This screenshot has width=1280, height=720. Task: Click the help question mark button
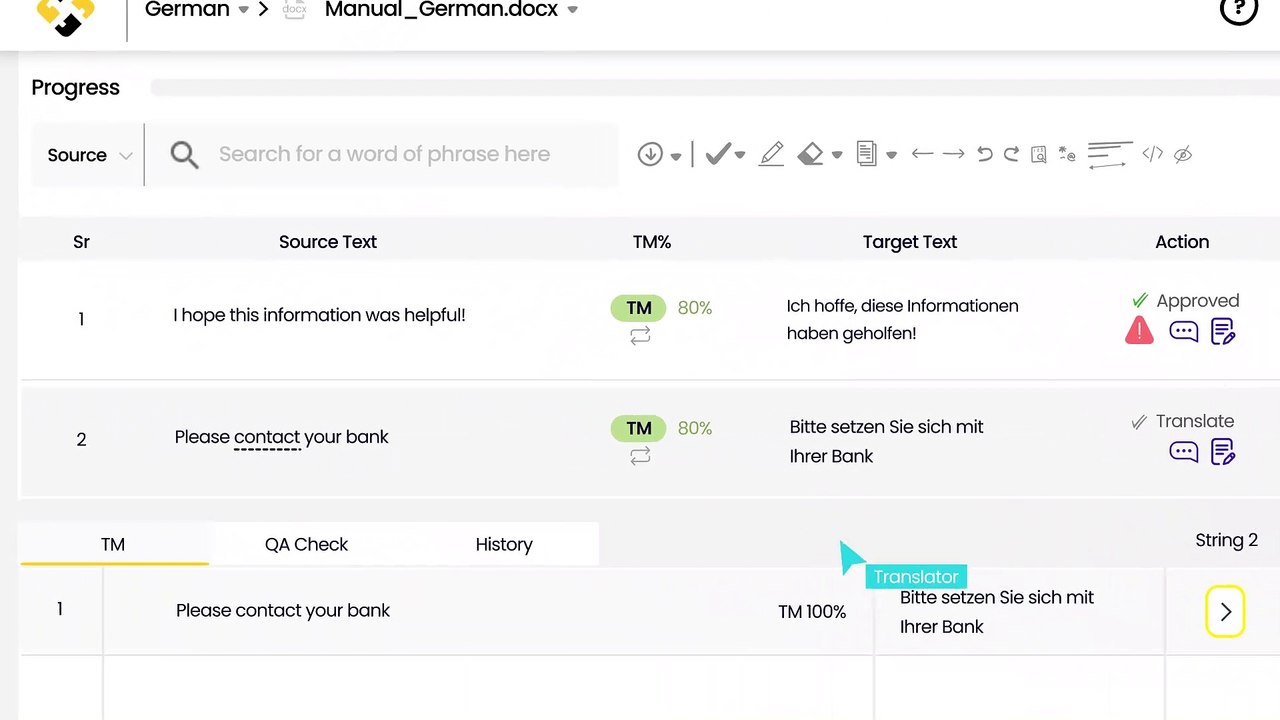[1238, 10]
